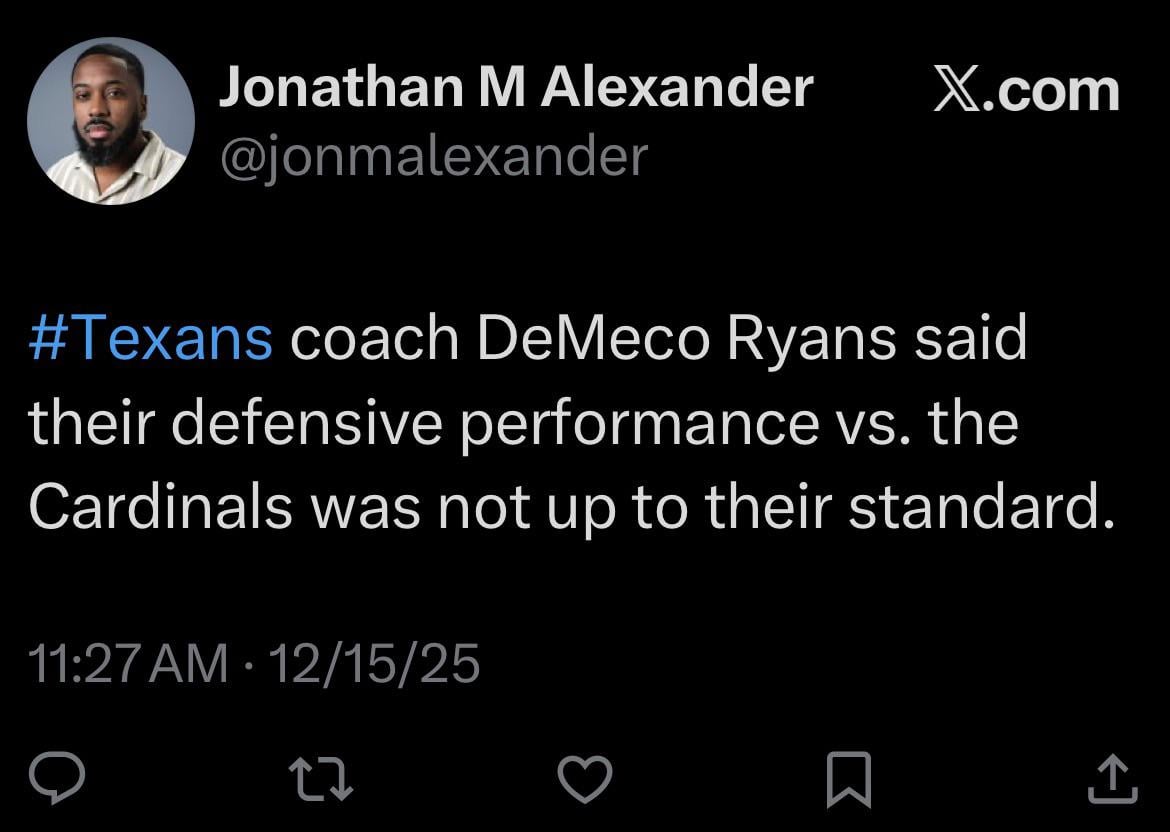Open replies with the speech bubble icon
Screen dimensions: 1170x832
pyautogui.click(x=59, y=775)
